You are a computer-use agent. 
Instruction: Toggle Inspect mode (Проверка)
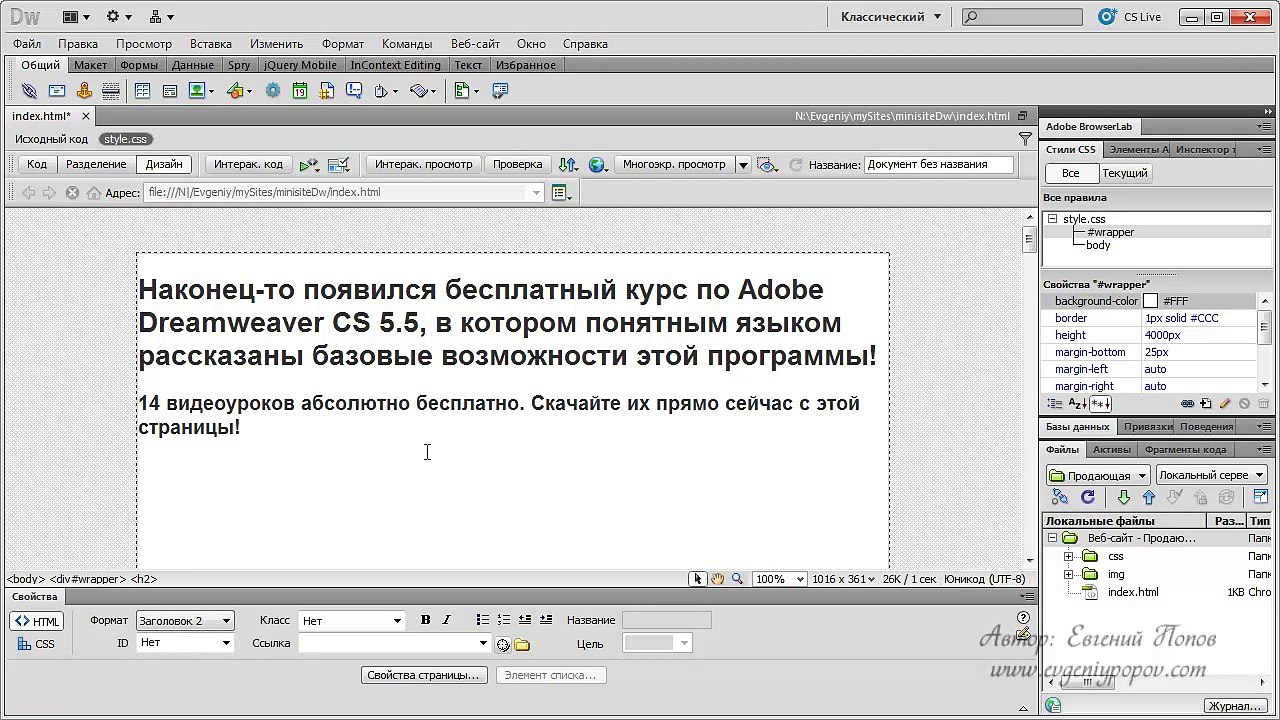[518, 164]
